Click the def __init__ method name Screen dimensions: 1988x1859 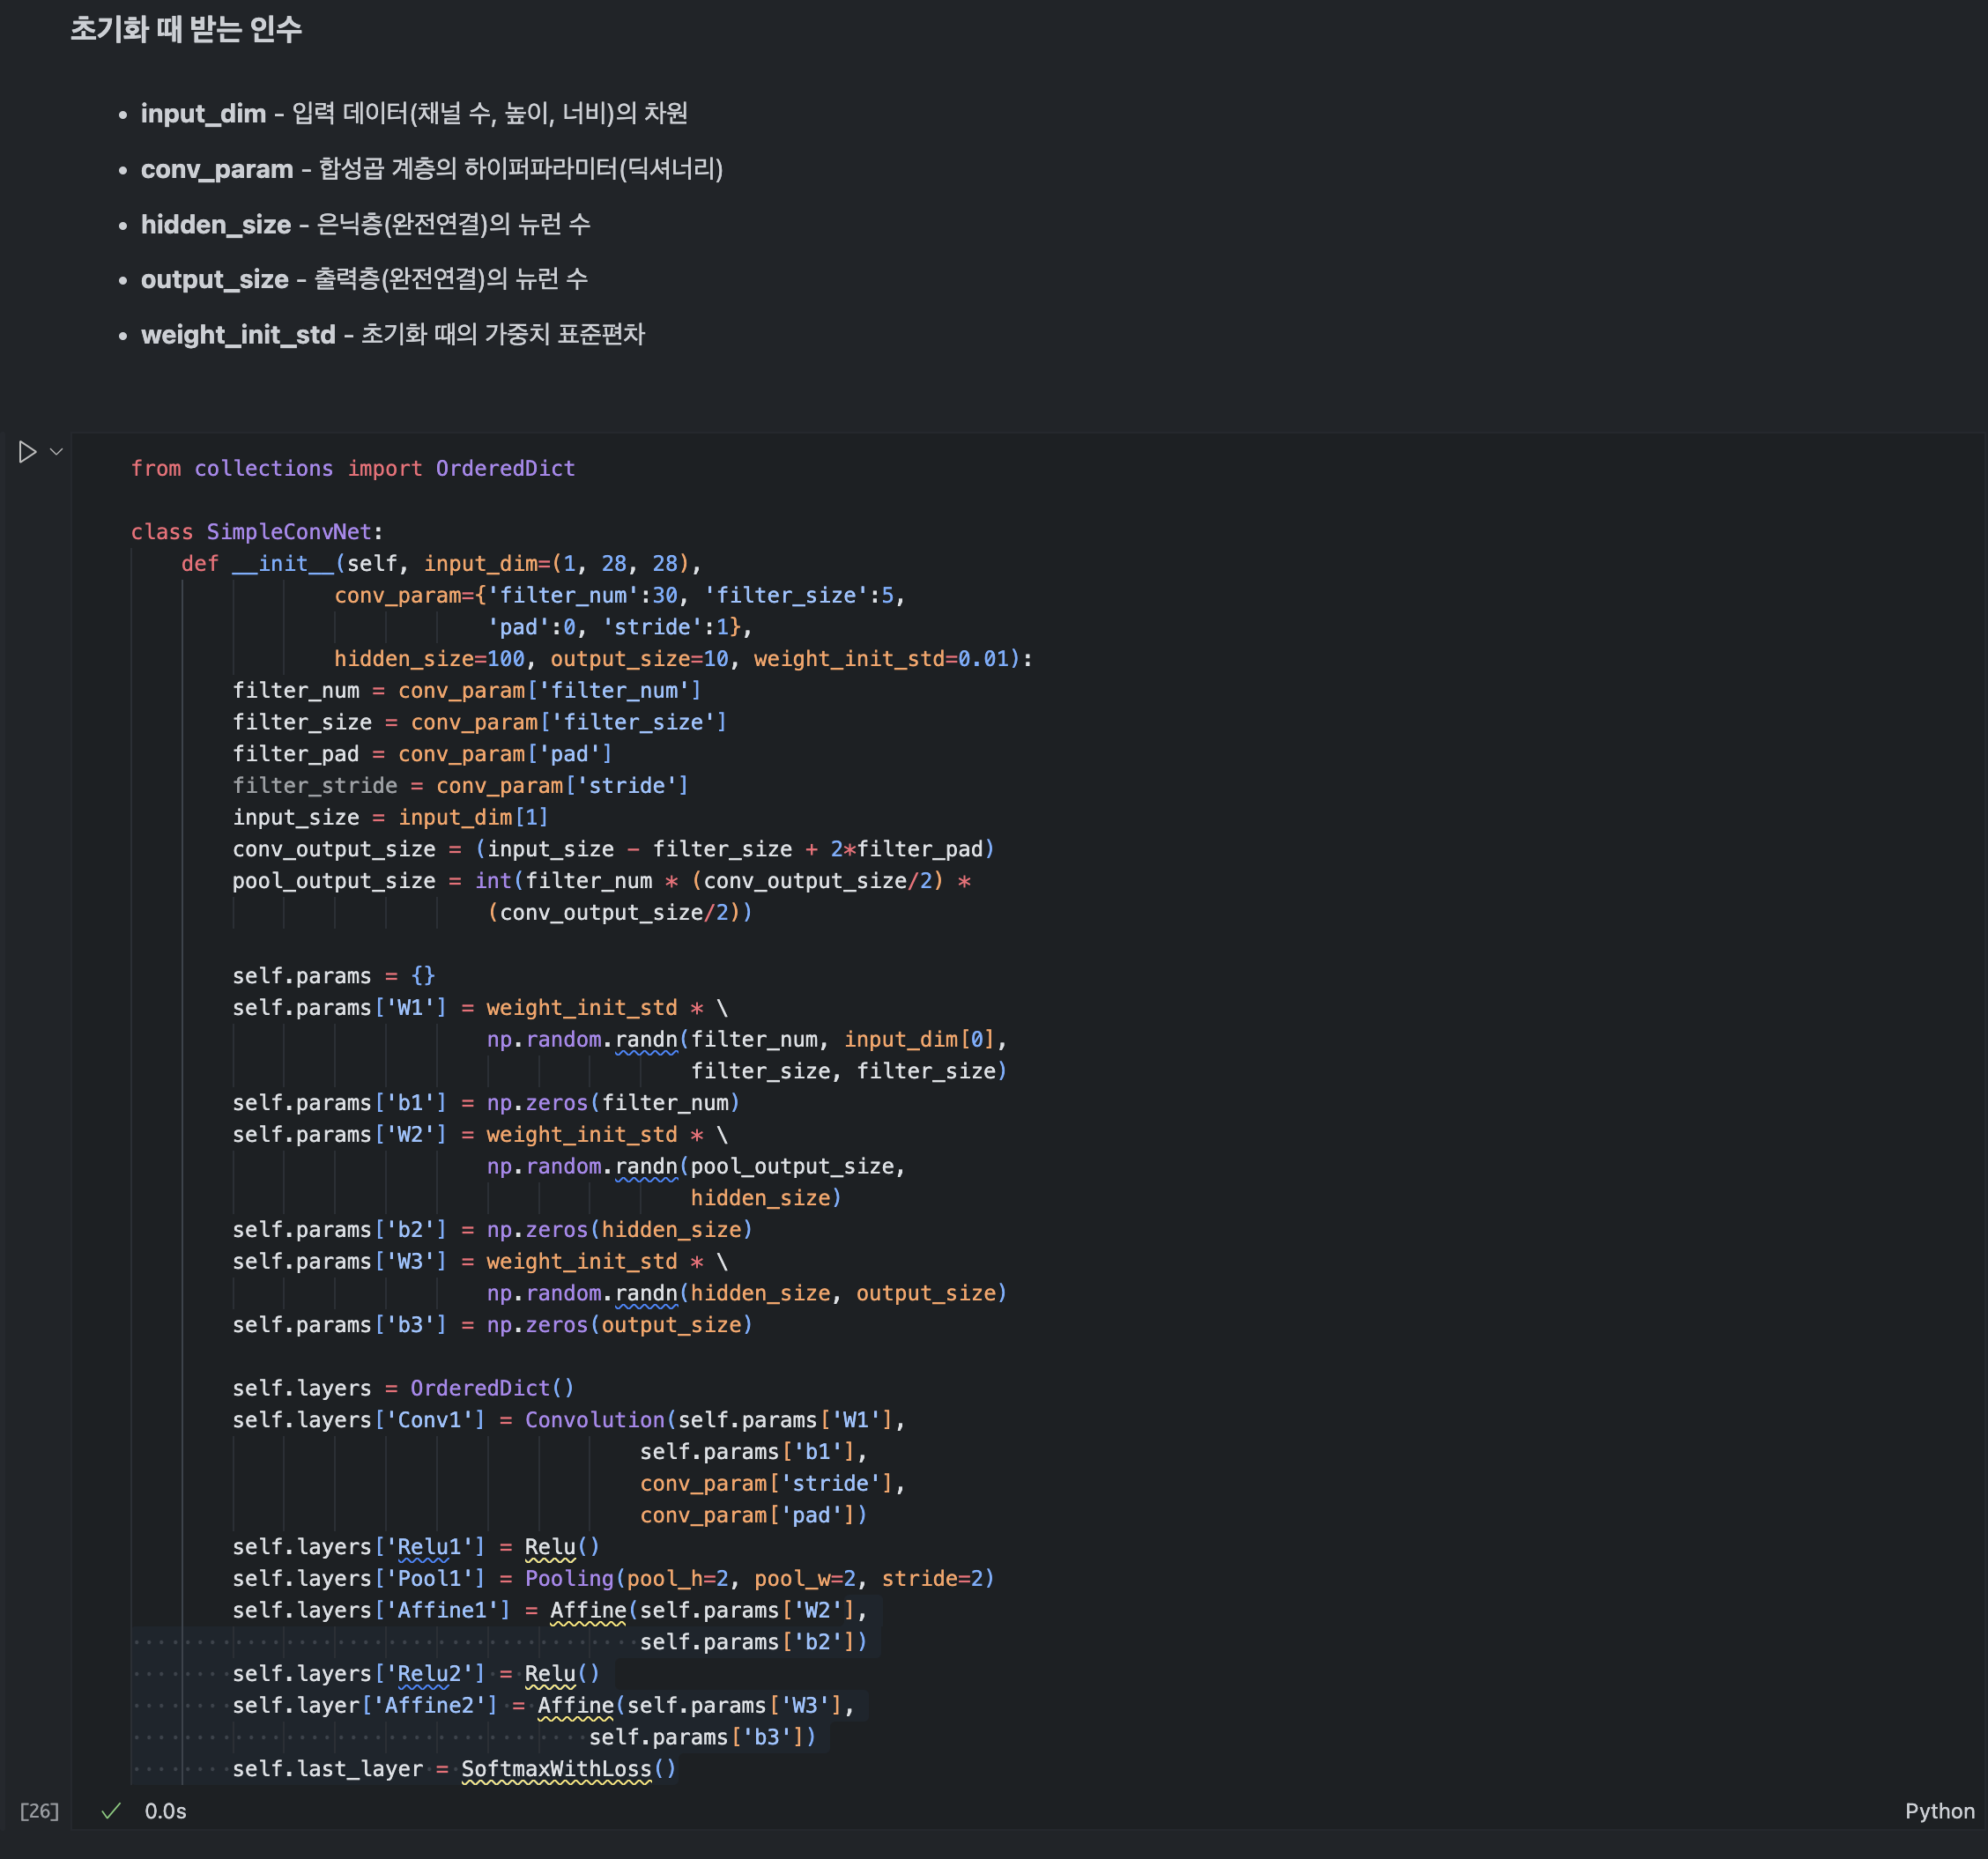coord(283,563)
